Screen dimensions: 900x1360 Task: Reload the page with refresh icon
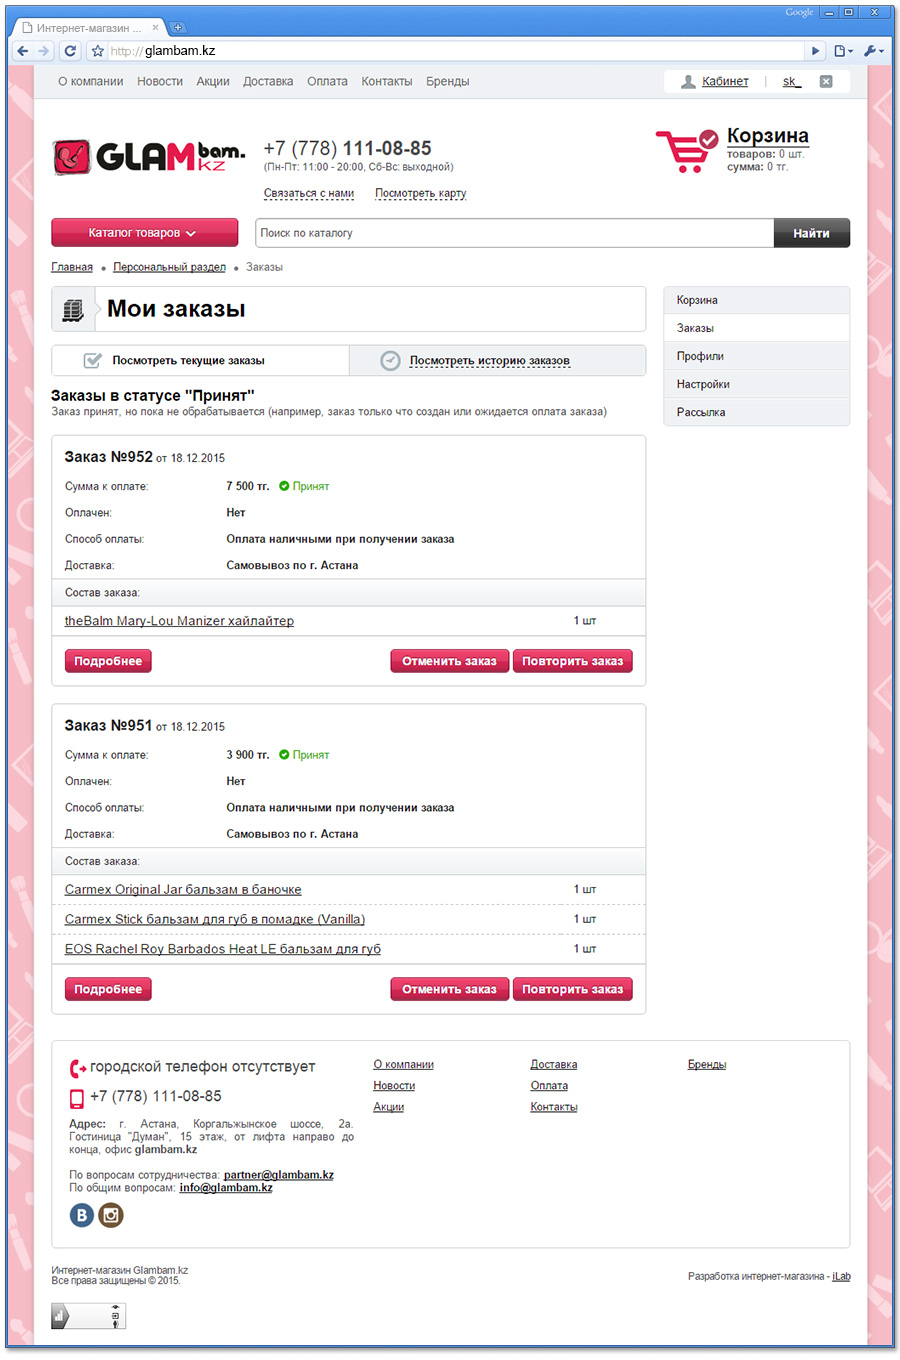70,51
